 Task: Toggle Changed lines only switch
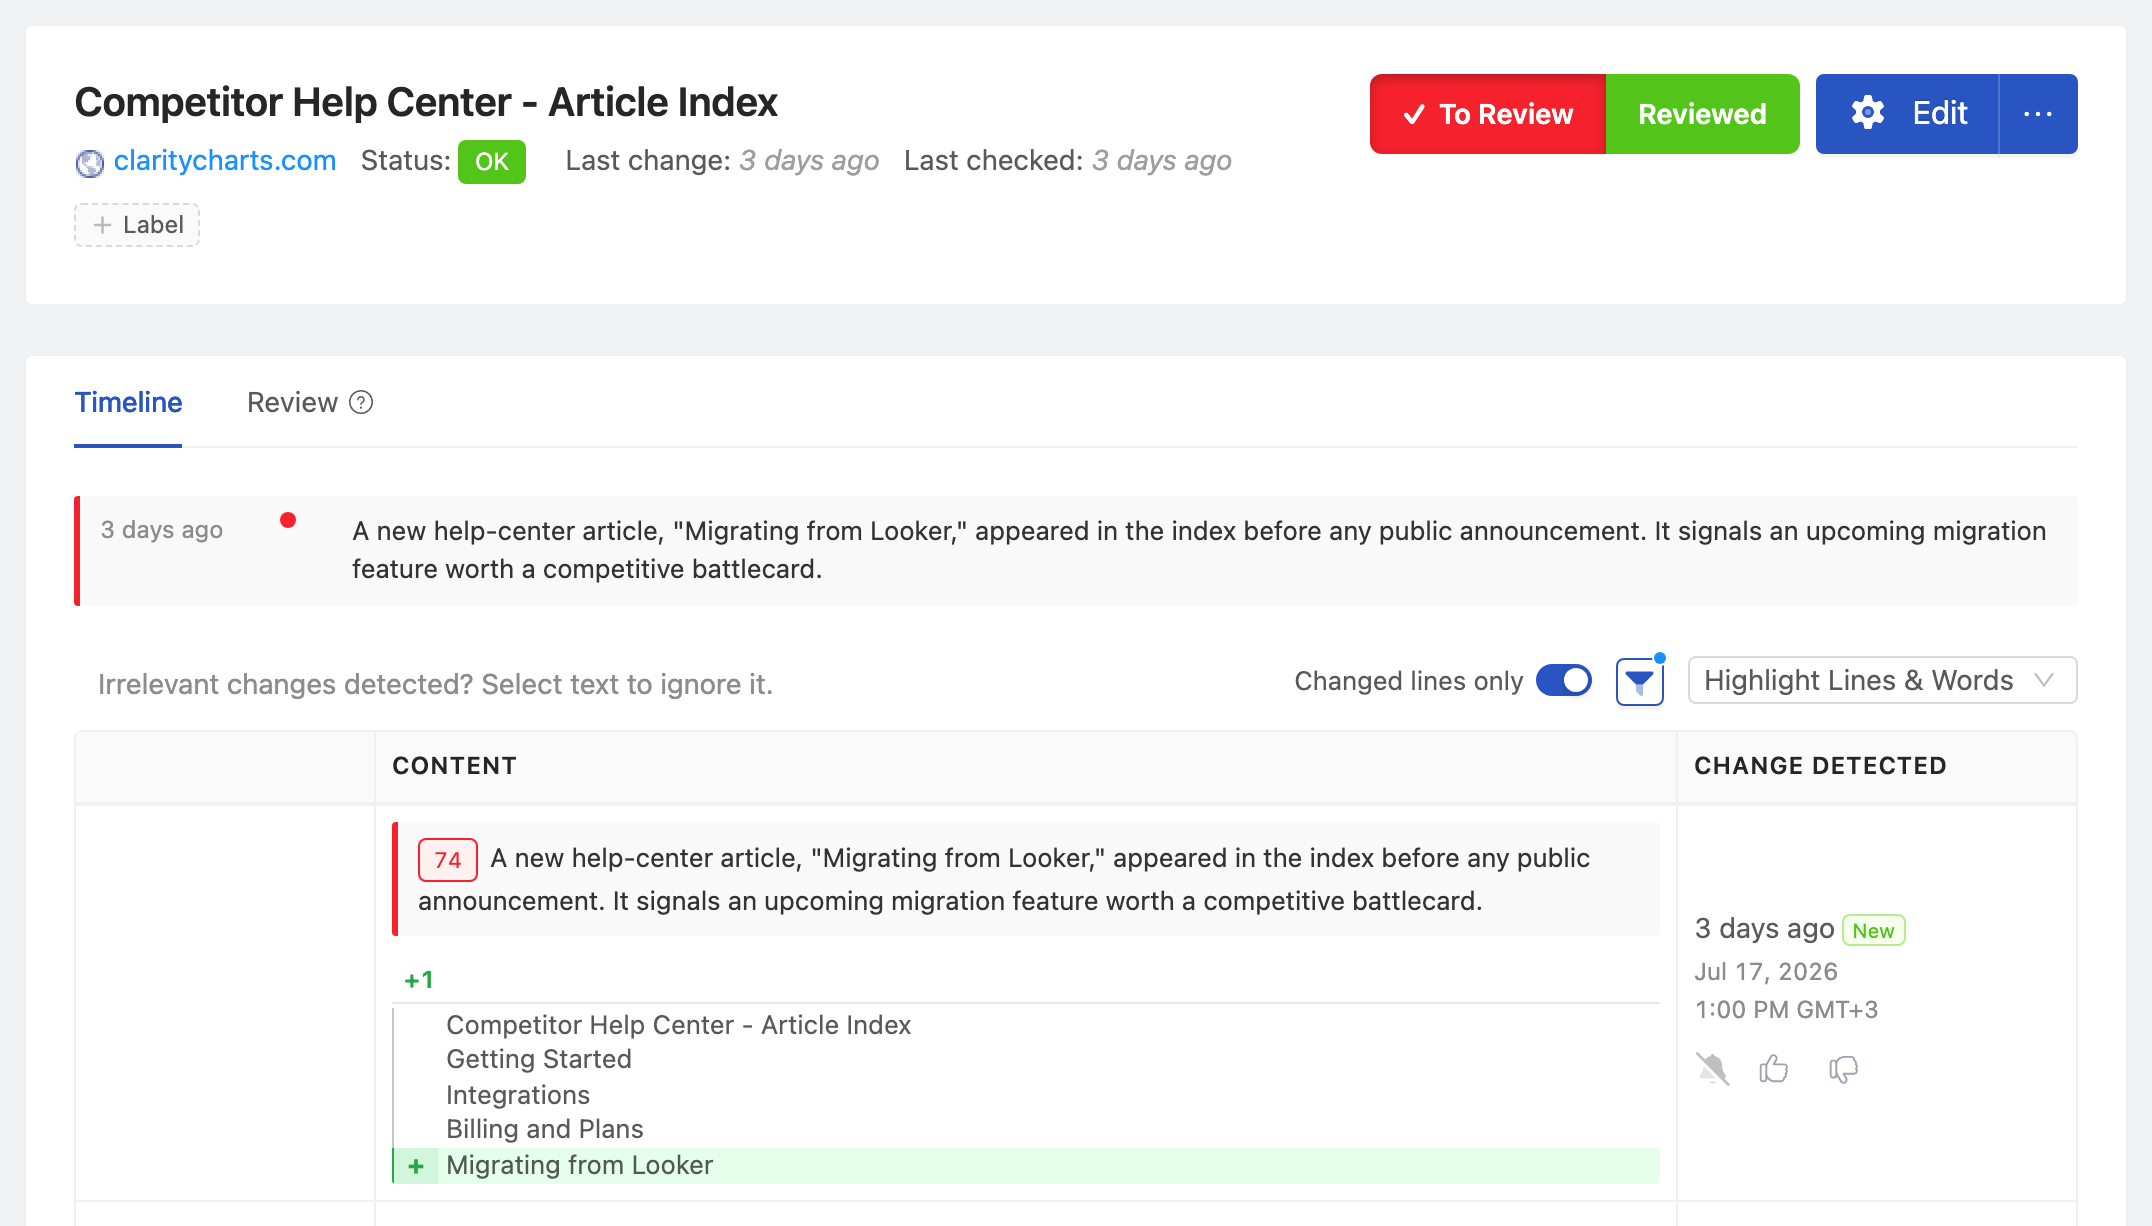pyautogui.click(x=1564, y=681)
